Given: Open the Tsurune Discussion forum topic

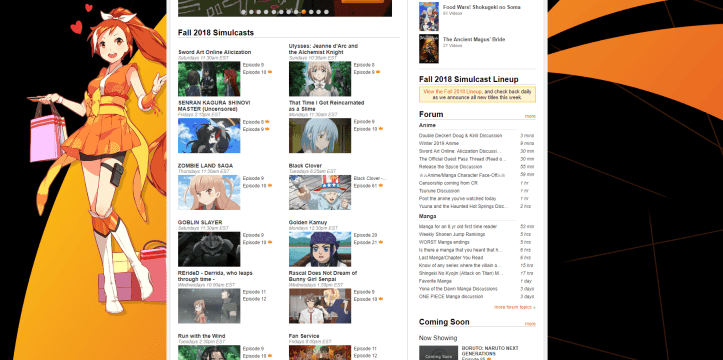Looking at the screenshot, I should 439,190.
